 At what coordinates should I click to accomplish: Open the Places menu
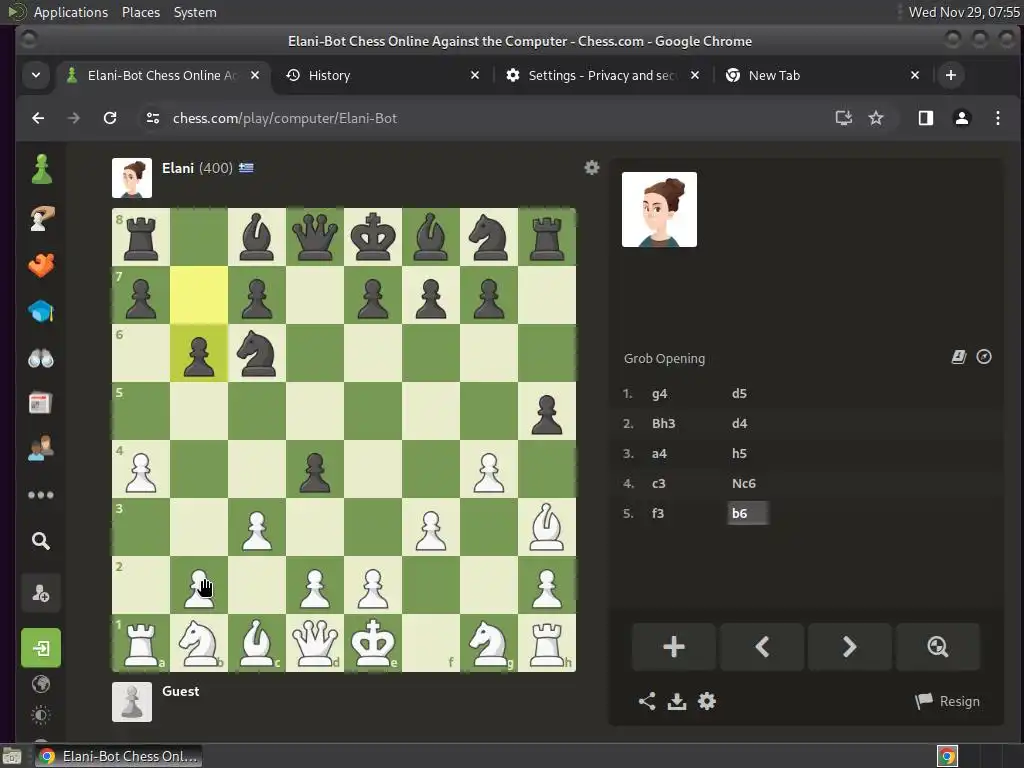point(141,12)
